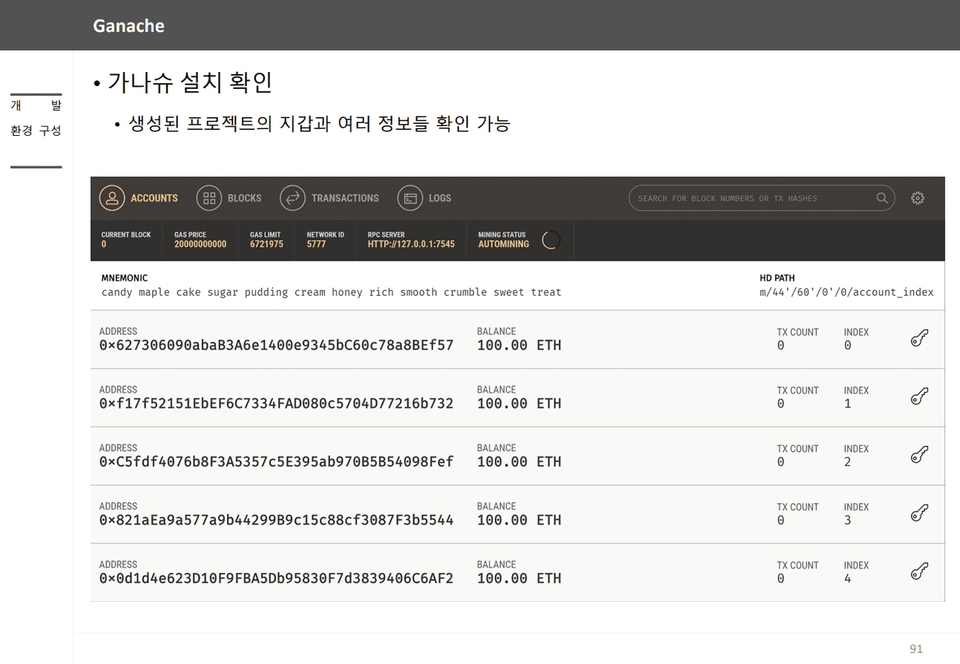The image size is (960, 664).
Task: Show private key for index 0 account
Action: click(920, 338)
